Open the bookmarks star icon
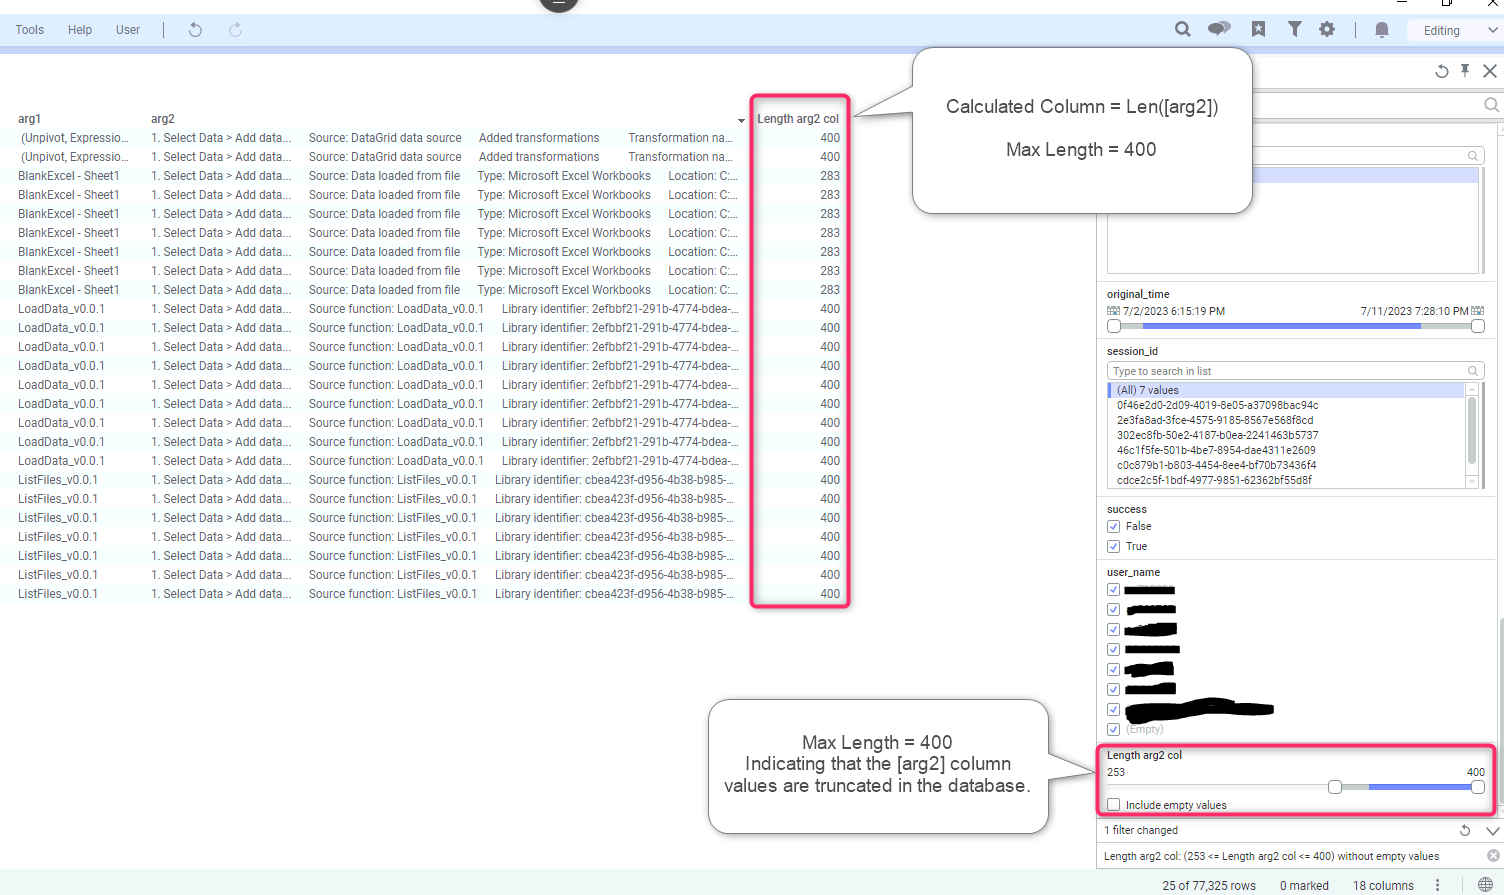The height and width of the screenshot is (895, 1504). tap(1258, 29)
